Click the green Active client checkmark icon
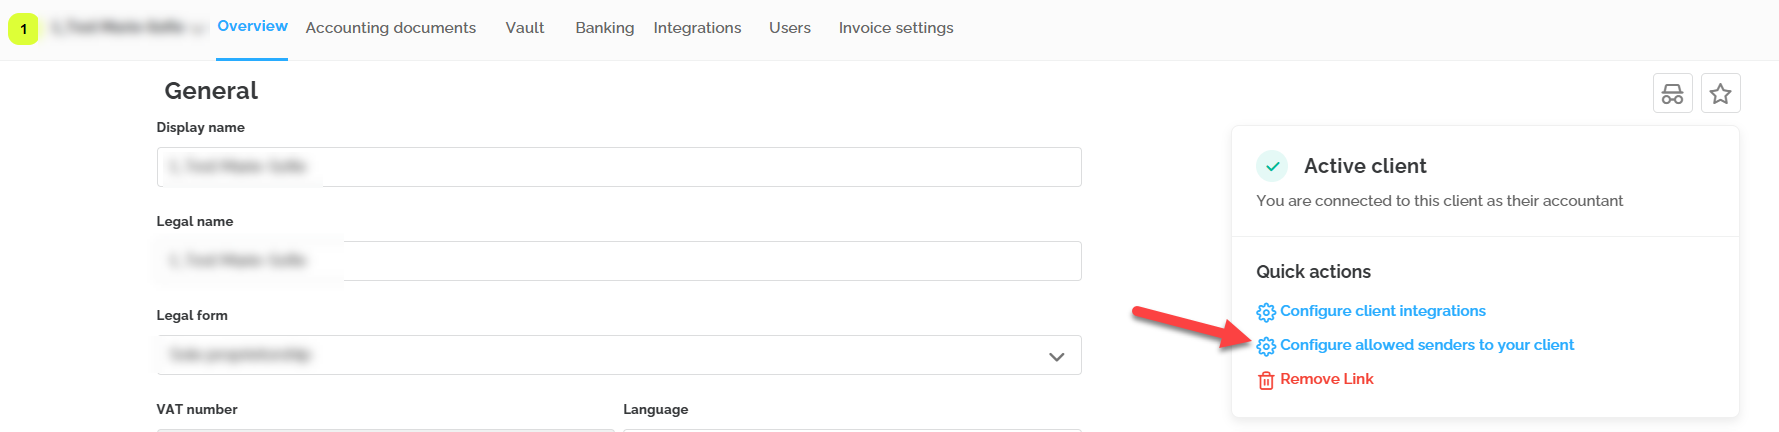Screen dimensions: 1779x432 pyautogui.click(x=1272, y=167)
